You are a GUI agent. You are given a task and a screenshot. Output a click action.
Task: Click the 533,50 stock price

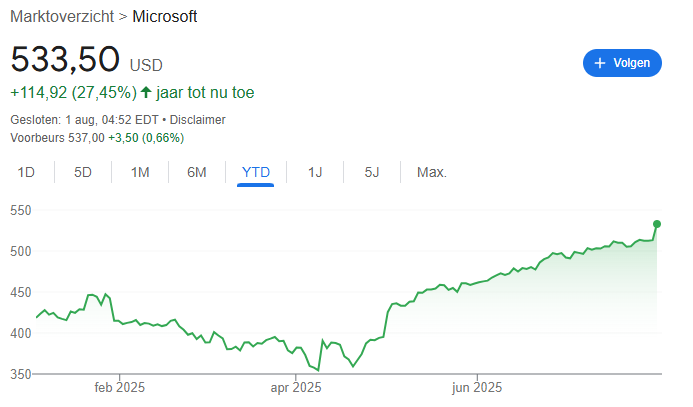coord(66,59)
